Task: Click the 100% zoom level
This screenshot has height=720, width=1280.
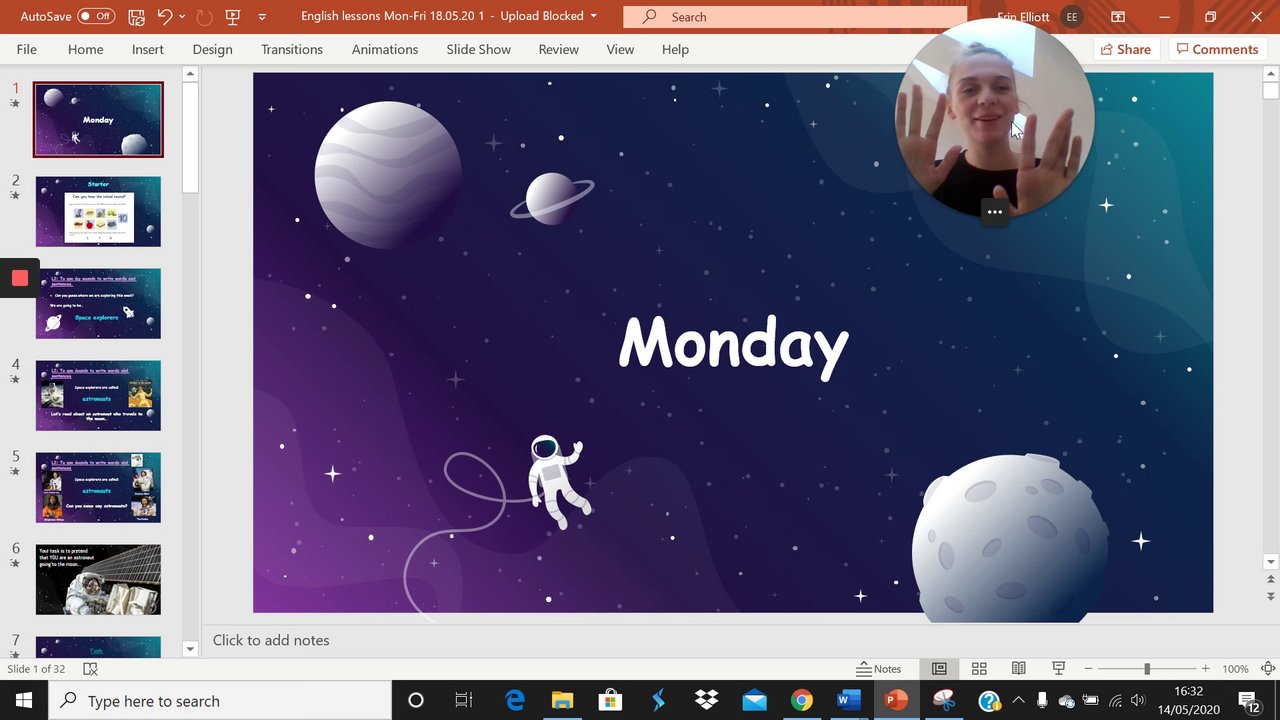Action: pyautogui.click(x=1235, y=669)
